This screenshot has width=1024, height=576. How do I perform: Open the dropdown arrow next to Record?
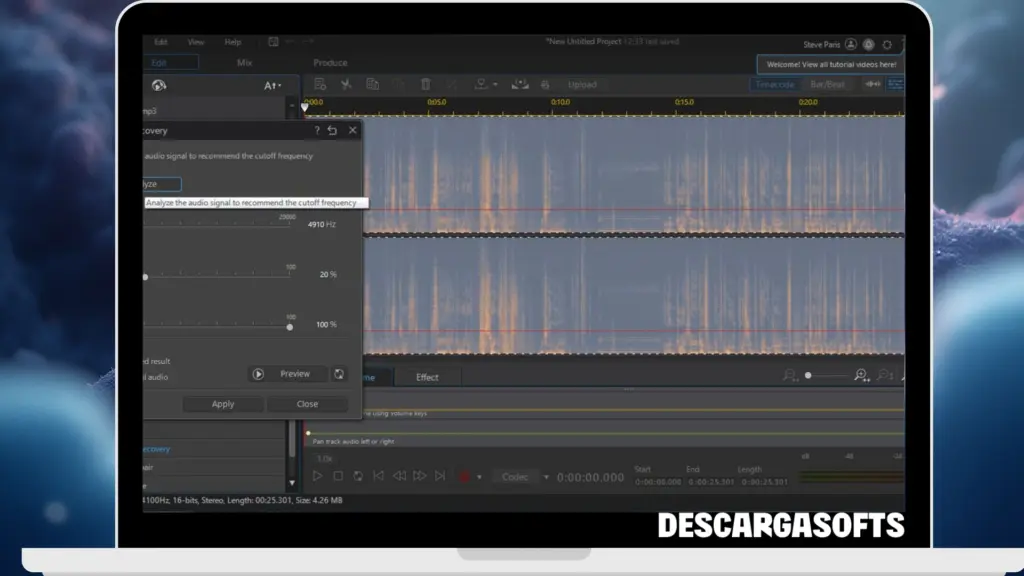(480, 476)
